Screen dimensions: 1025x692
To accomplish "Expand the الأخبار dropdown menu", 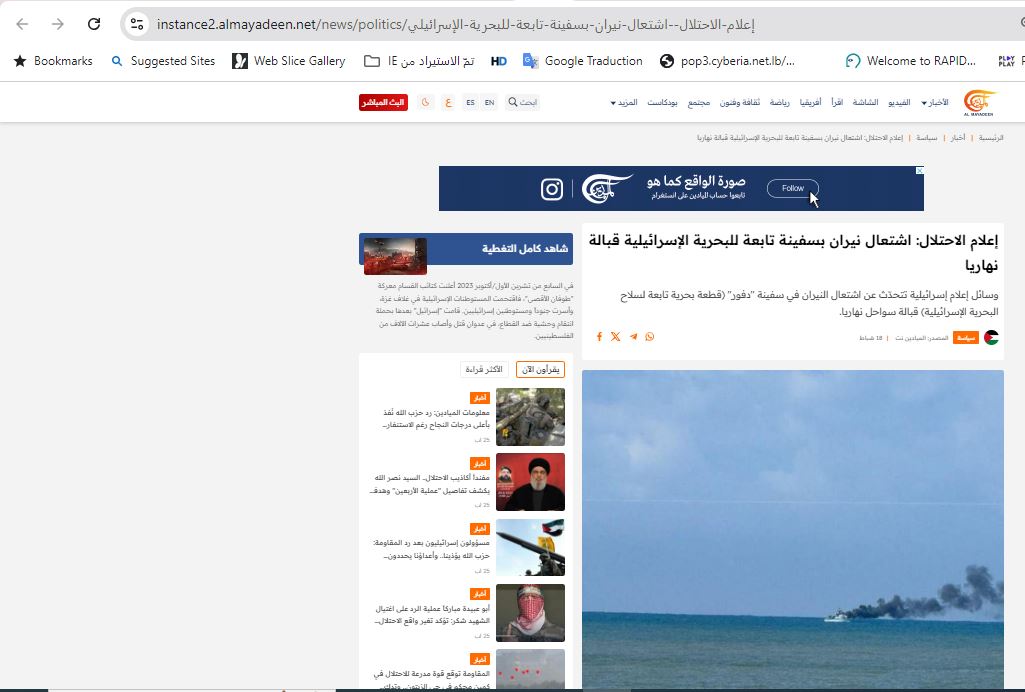I will (934, 102).
